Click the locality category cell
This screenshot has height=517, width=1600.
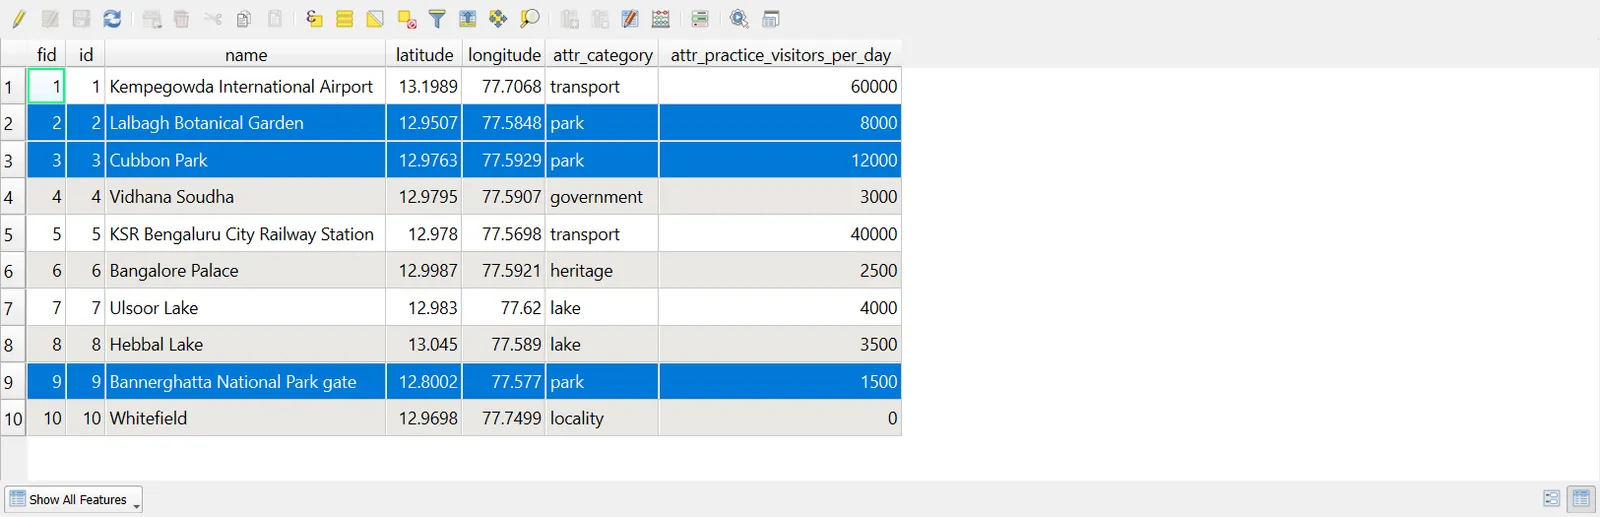click(x=602, y=418)
